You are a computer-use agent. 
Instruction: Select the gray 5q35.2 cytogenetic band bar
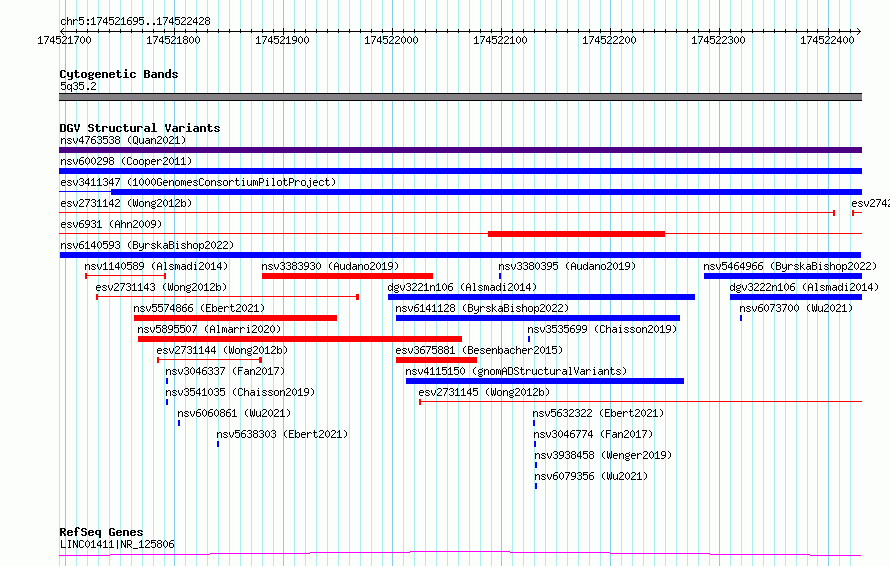tap(460, 97)
